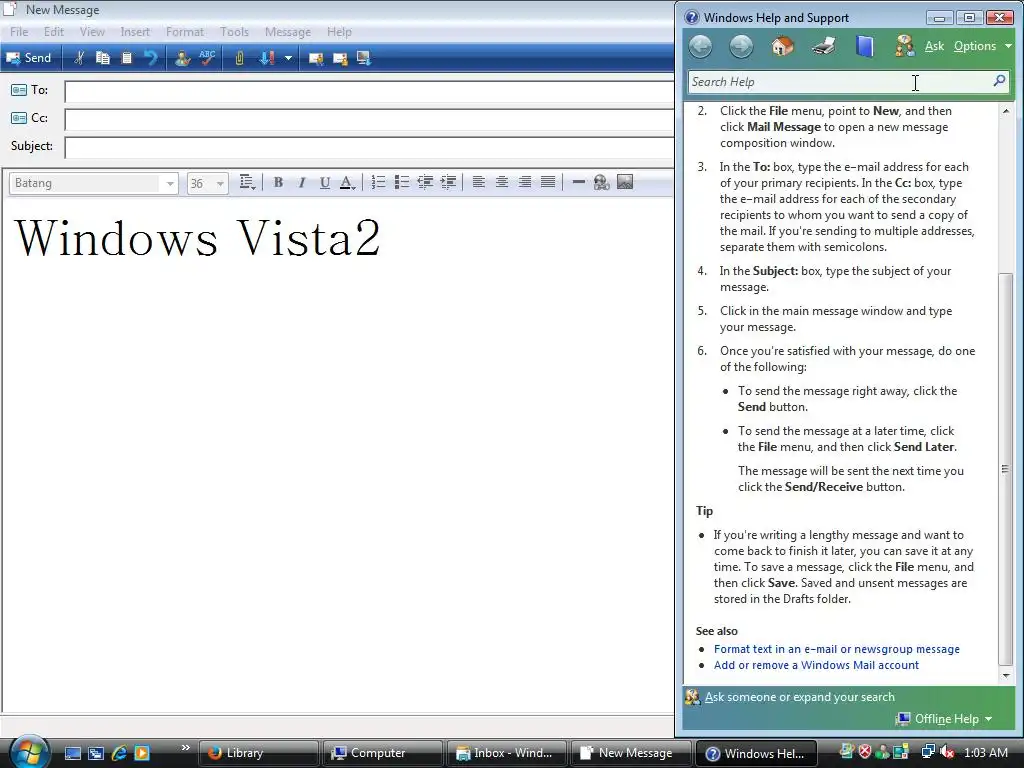
Task: Open Add or remove Windows Mail account link
Action: [816, 665]
